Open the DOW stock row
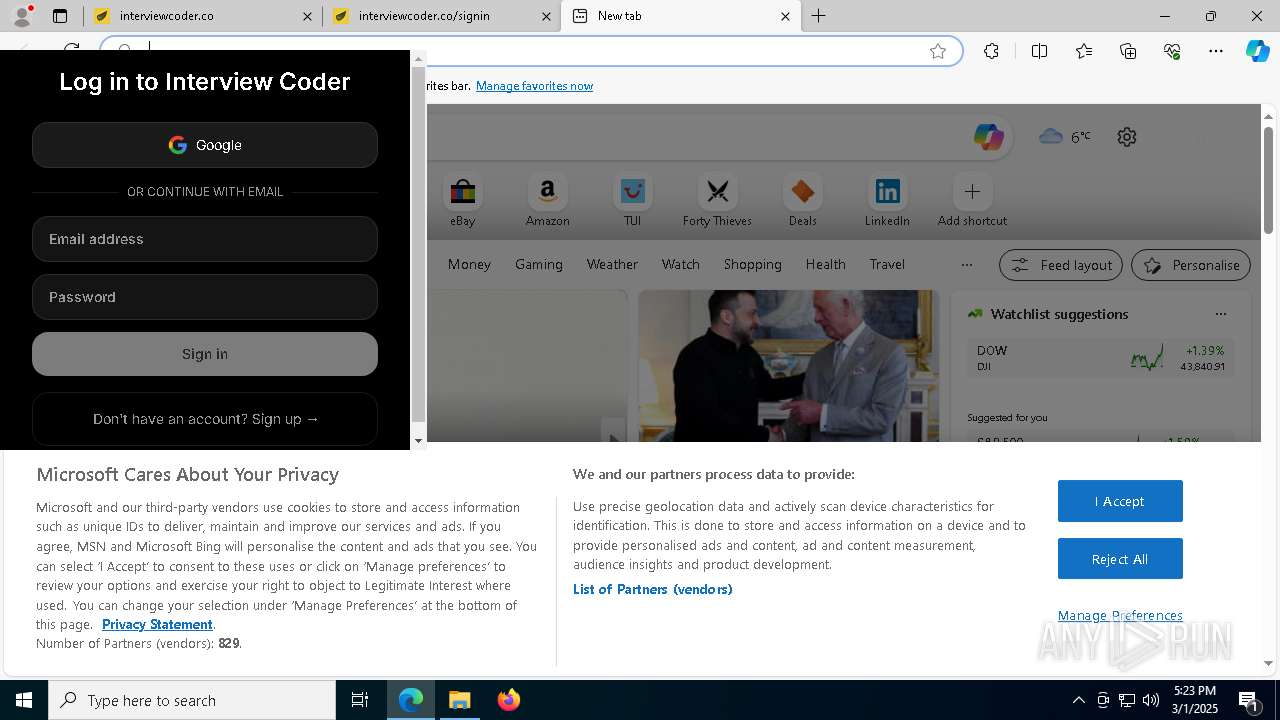 coord(1100,358)
